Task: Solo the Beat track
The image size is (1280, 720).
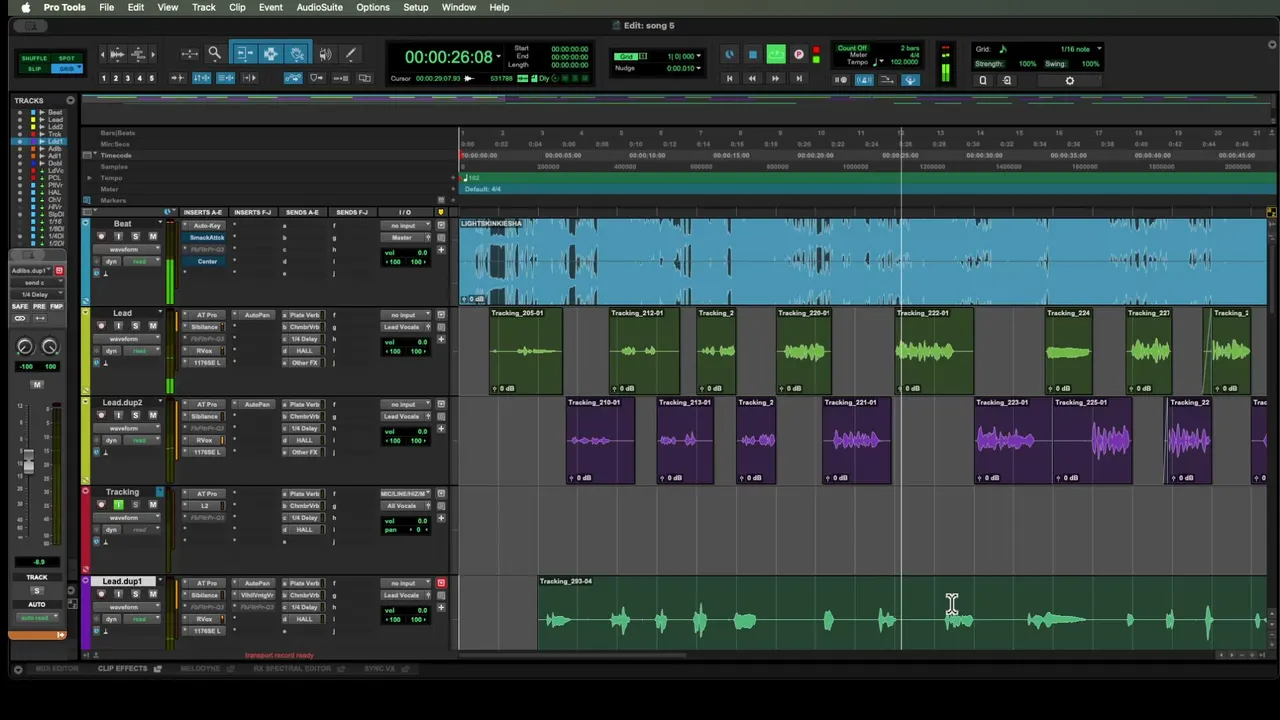Action: [135, 237]
